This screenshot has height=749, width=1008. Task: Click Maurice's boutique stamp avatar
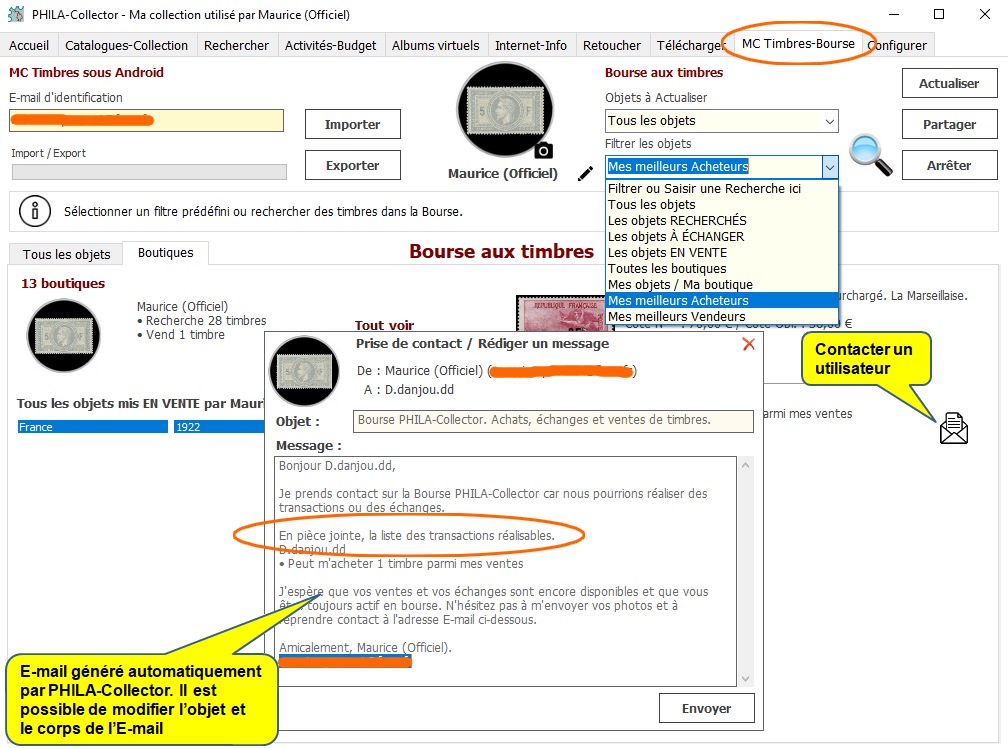pyautogui.click(x=64, y=336)
